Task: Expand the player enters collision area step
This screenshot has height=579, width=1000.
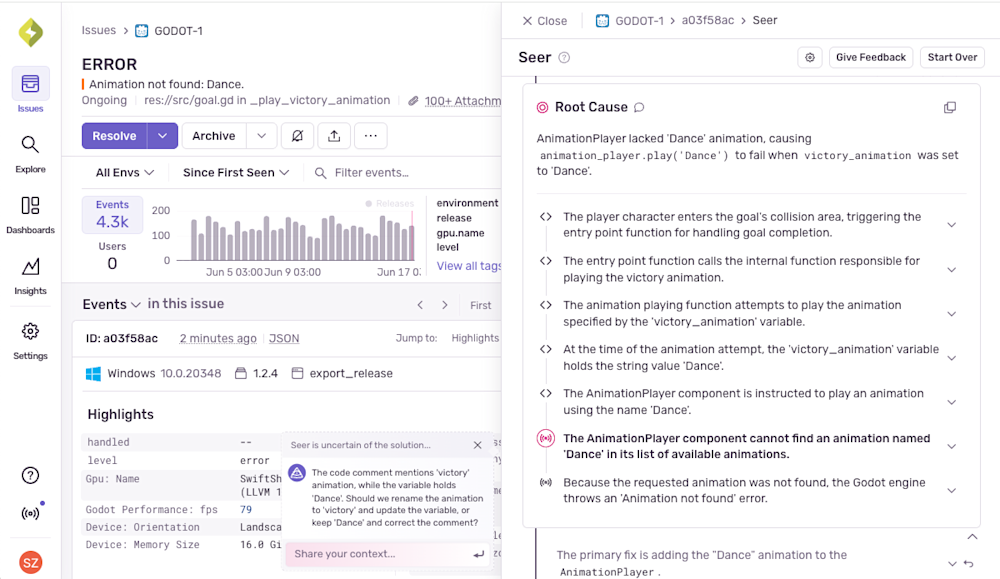Action: click(x=951, y=224)
